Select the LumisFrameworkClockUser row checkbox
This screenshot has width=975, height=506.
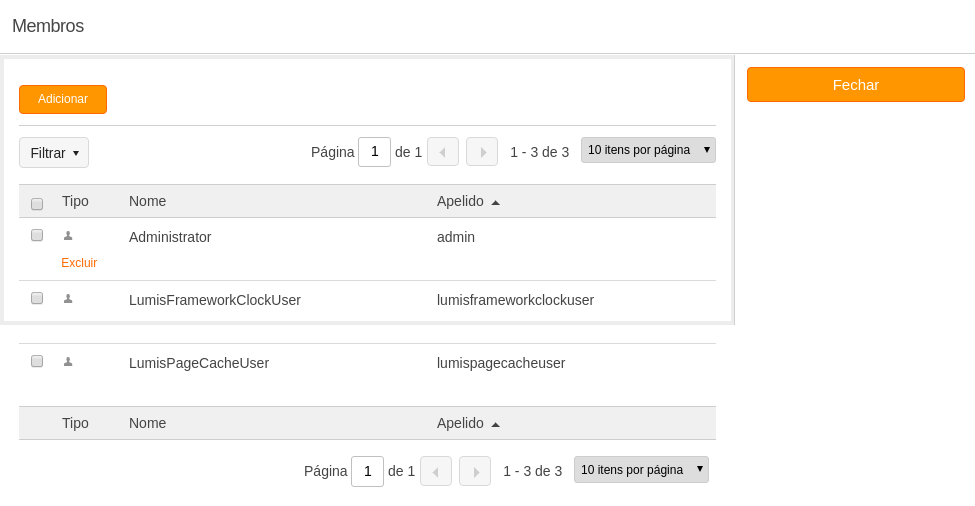[x=37, y=298]
